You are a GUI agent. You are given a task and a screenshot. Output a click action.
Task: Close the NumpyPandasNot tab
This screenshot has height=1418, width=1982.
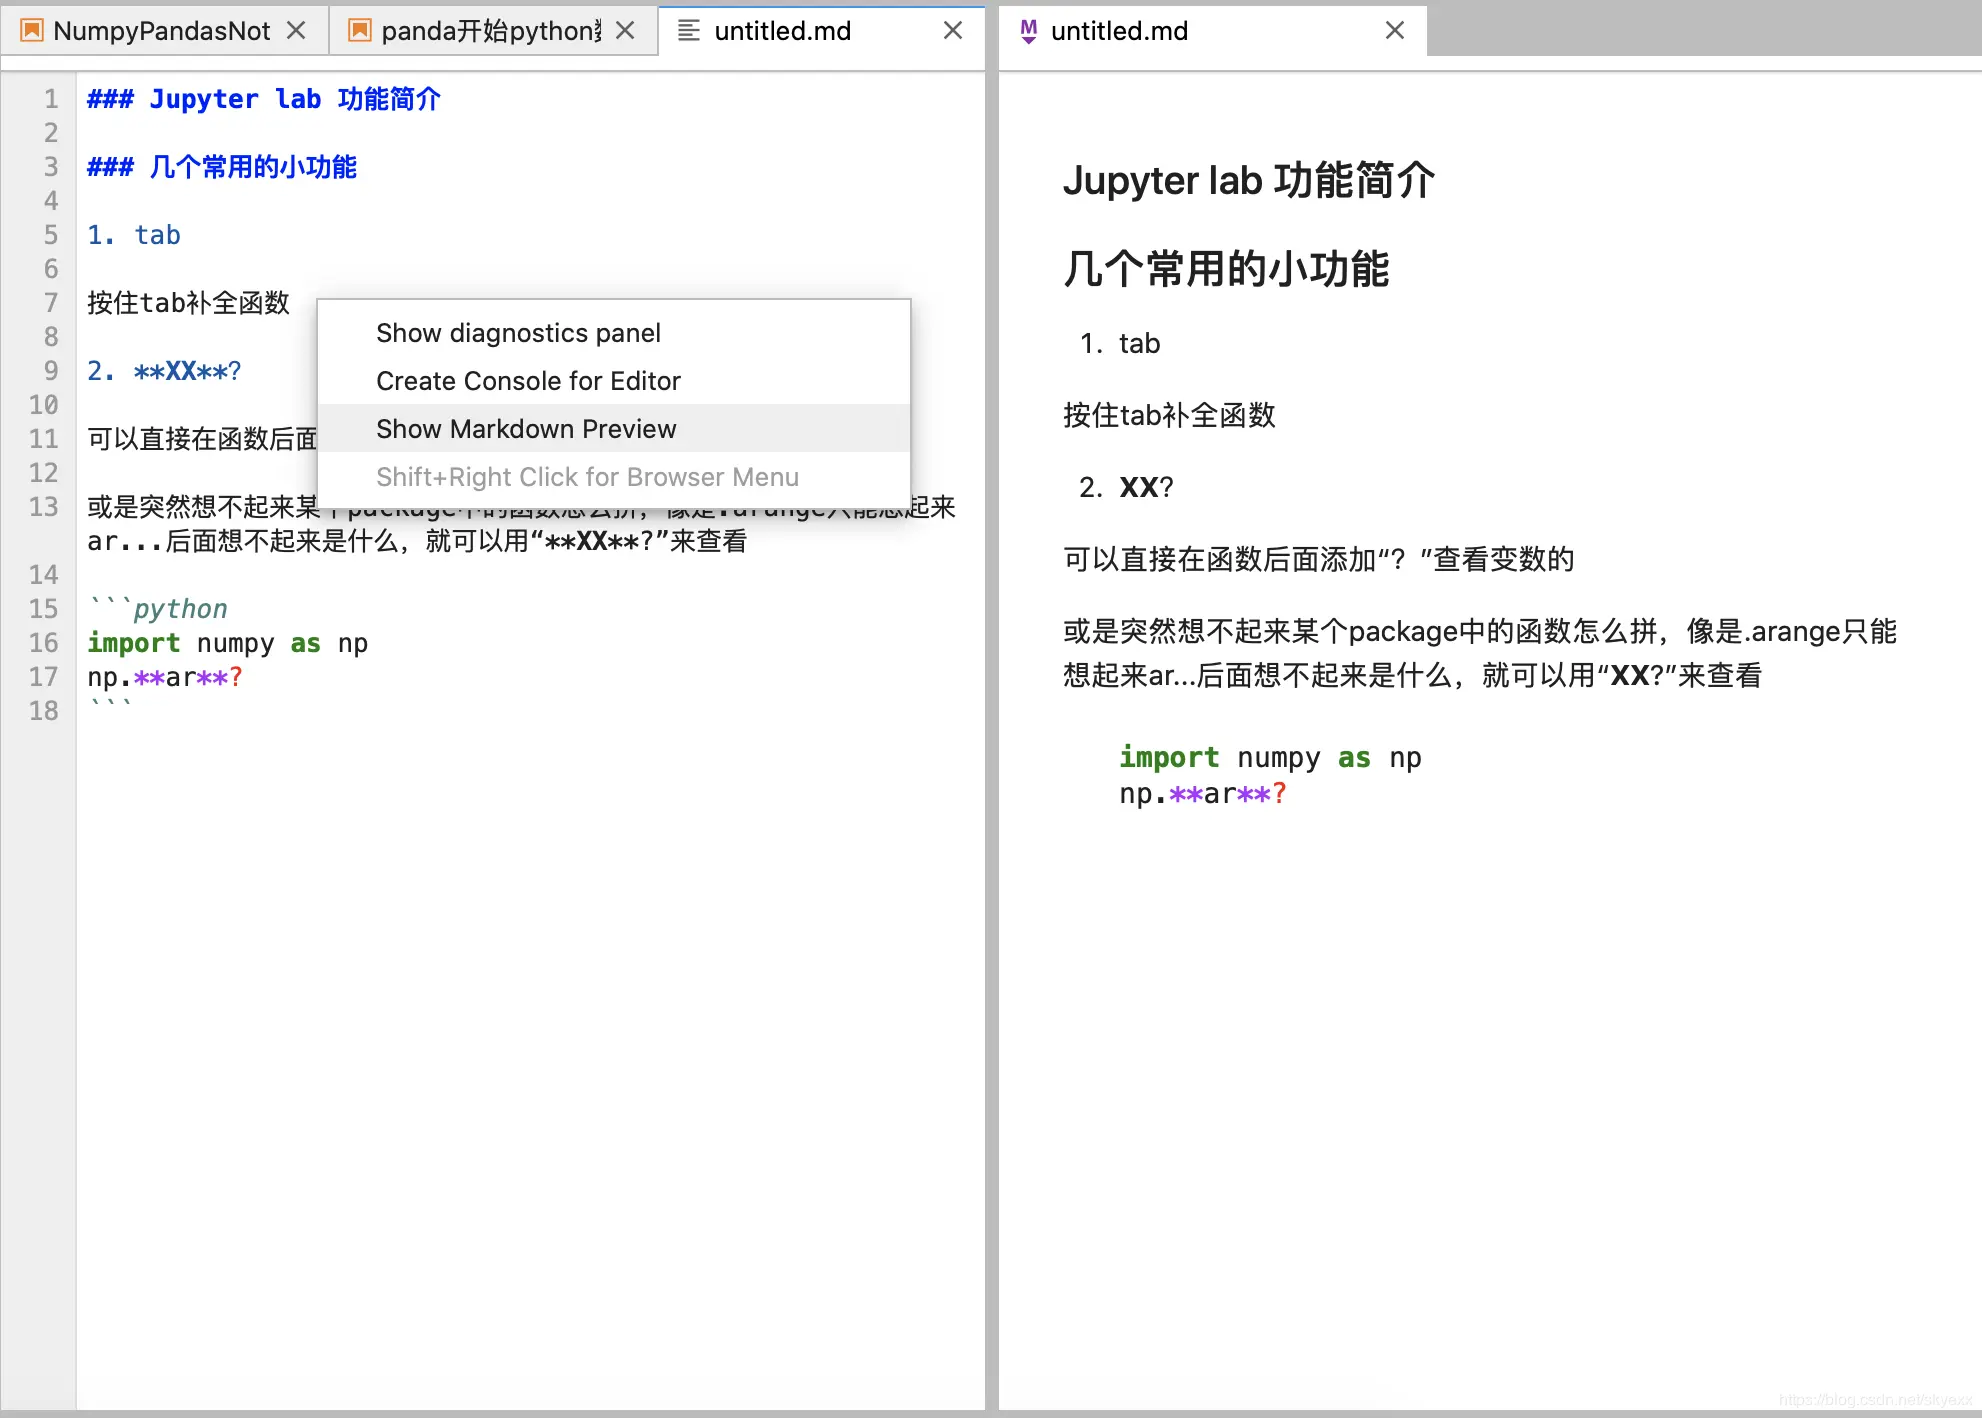(297, 30)
